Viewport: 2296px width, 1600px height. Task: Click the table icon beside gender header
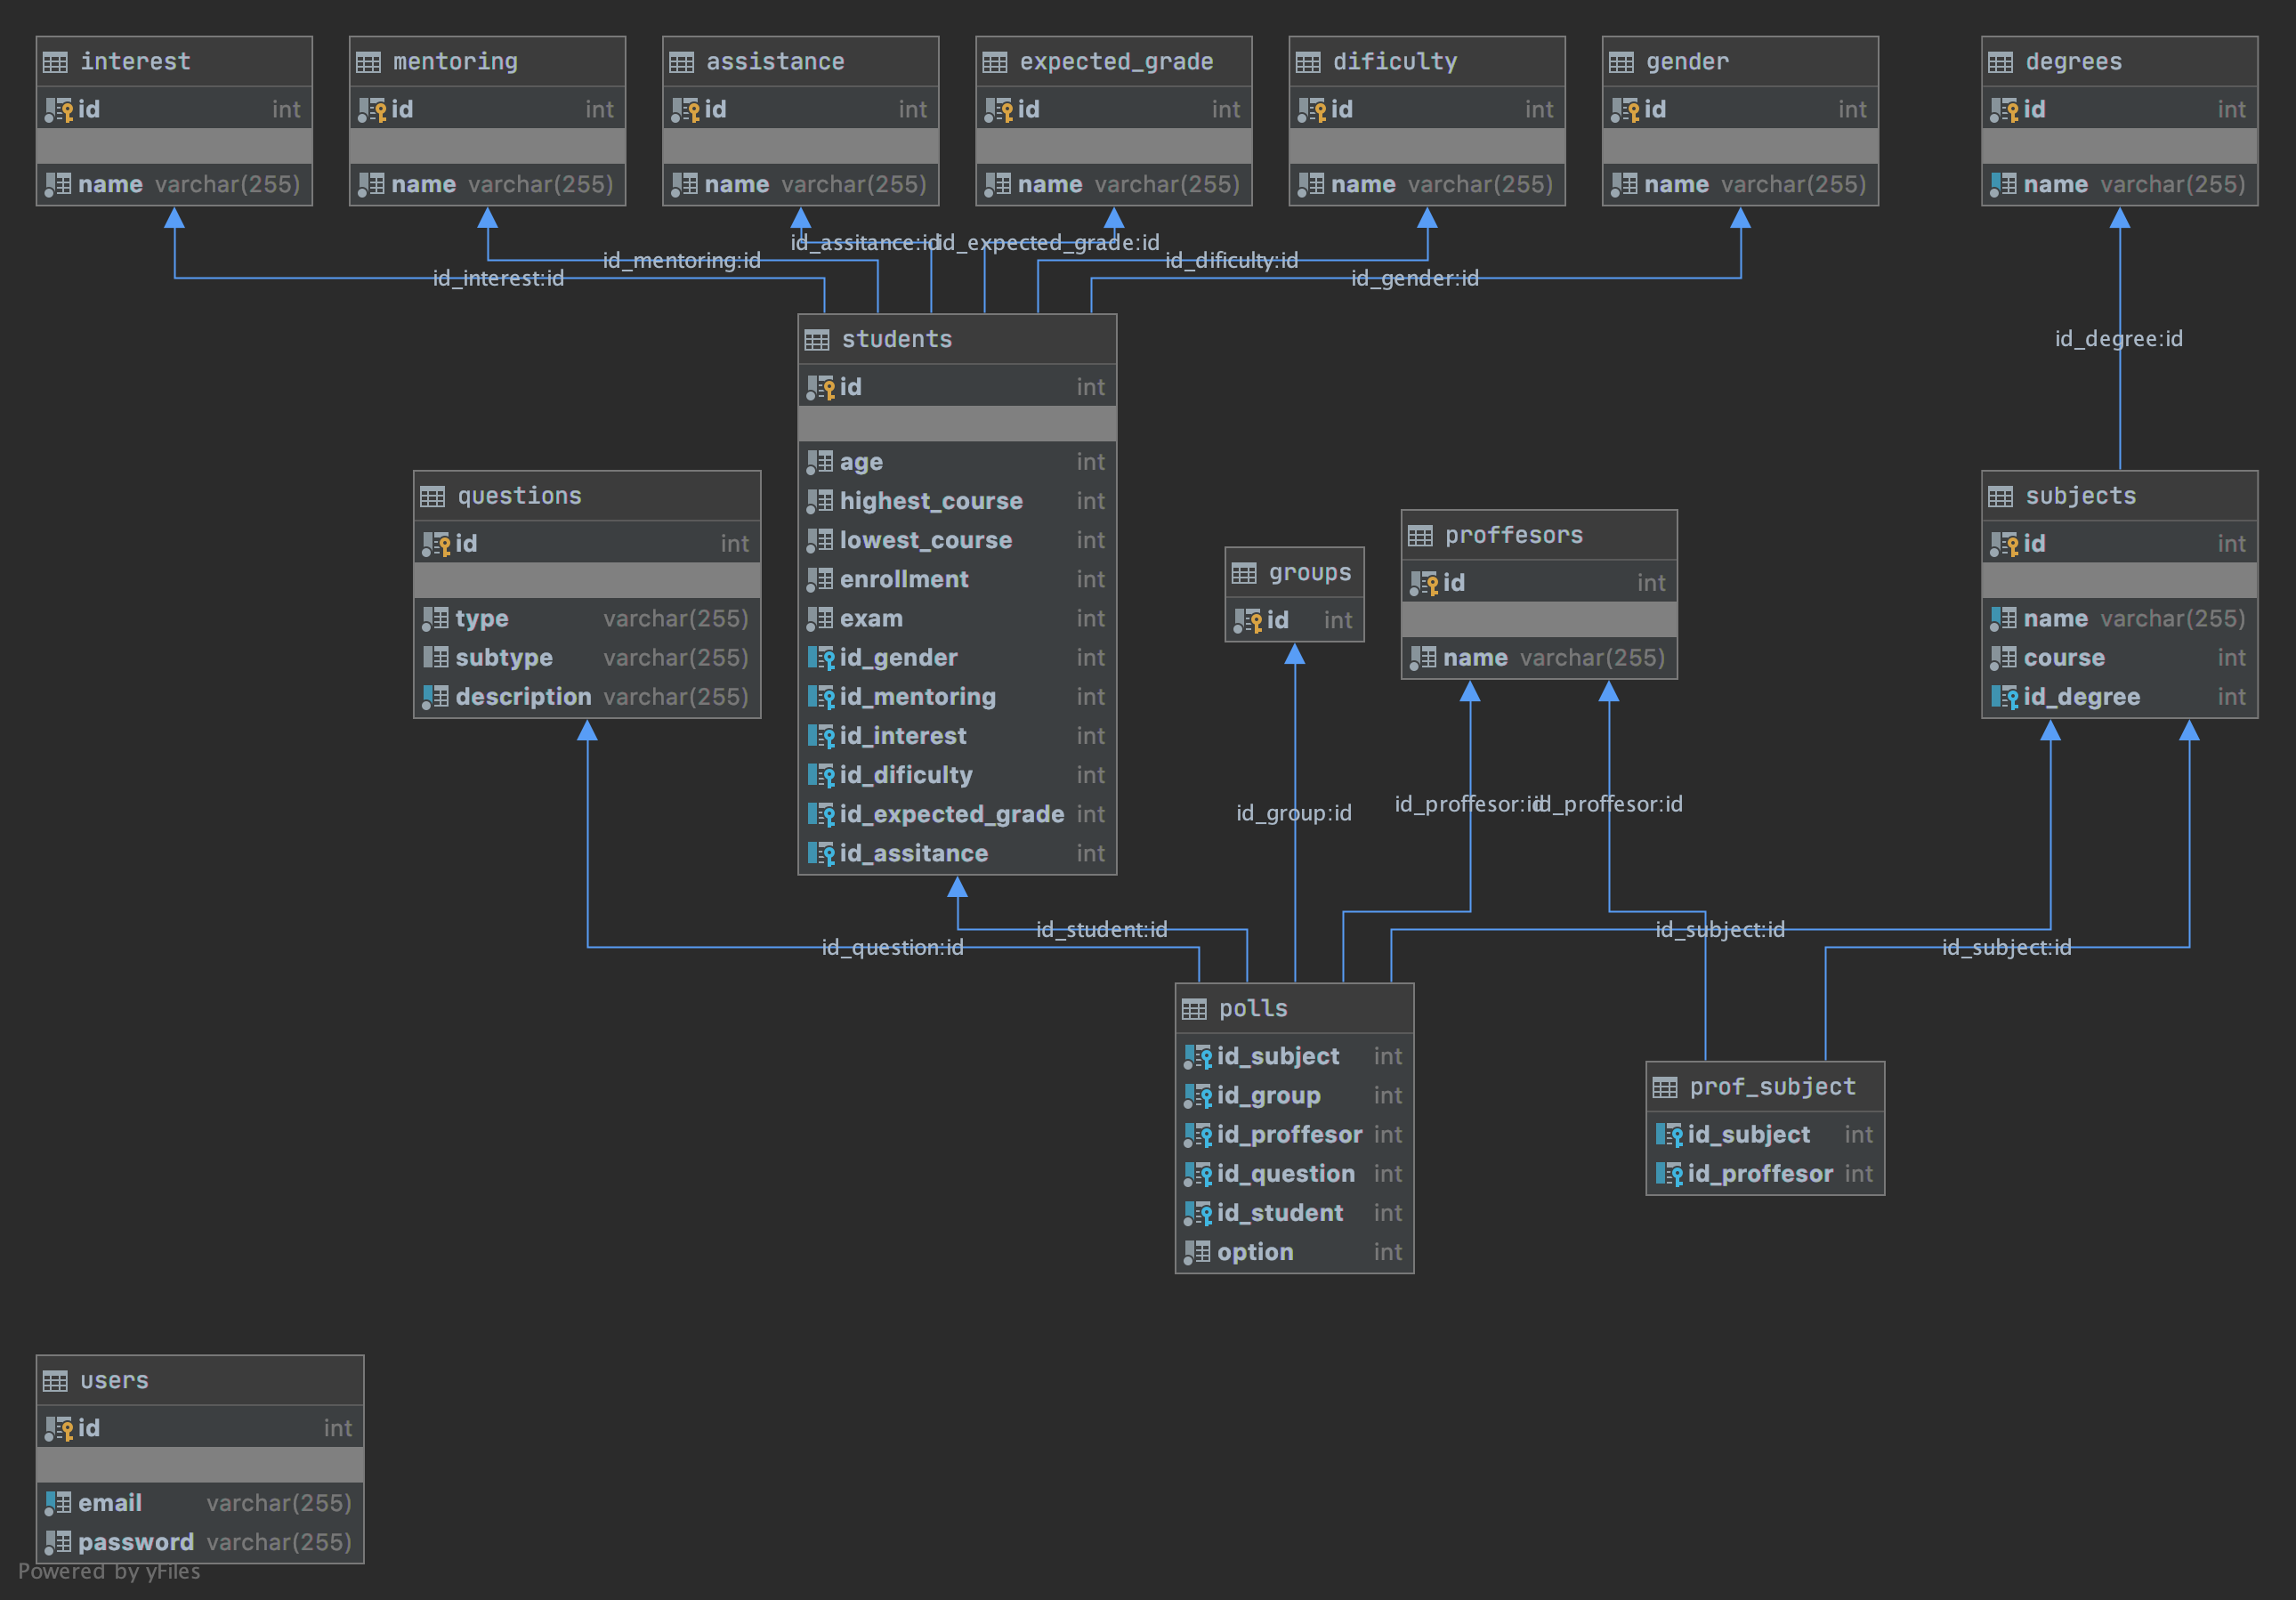[x=1620, y=62]
